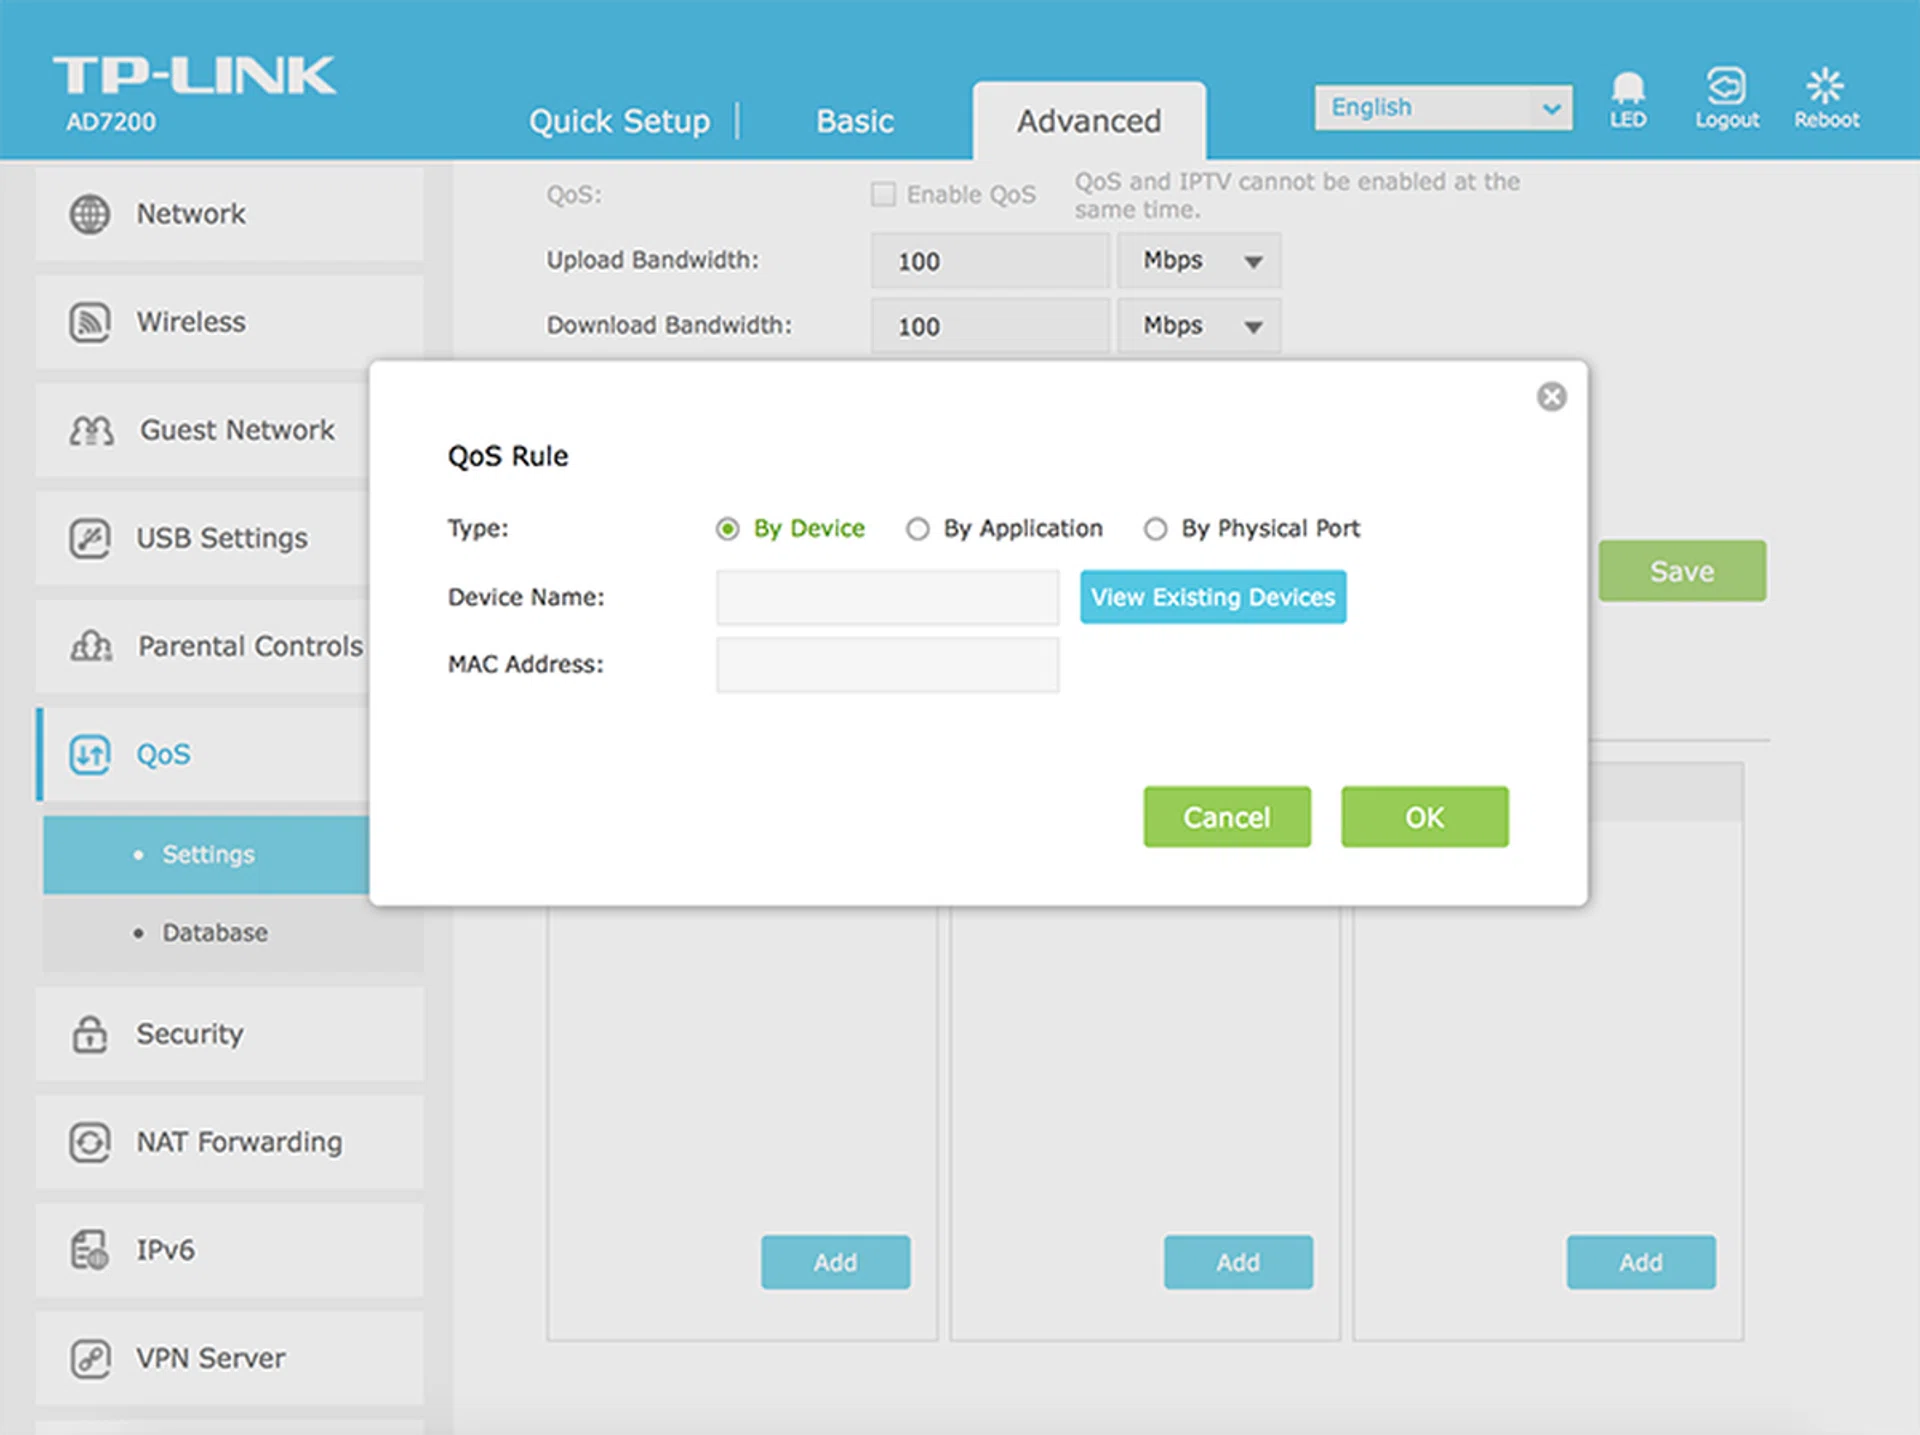Close the QoS Rule dialog
The width and height of the screenshot is (1920, 1435).
click(1551, 397)
